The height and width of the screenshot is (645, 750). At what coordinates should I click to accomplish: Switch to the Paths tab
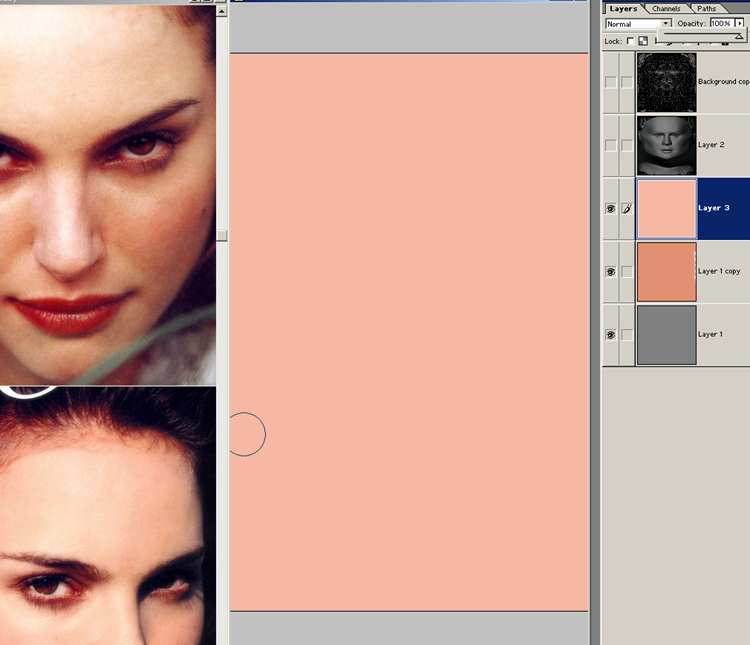(706, 8)
